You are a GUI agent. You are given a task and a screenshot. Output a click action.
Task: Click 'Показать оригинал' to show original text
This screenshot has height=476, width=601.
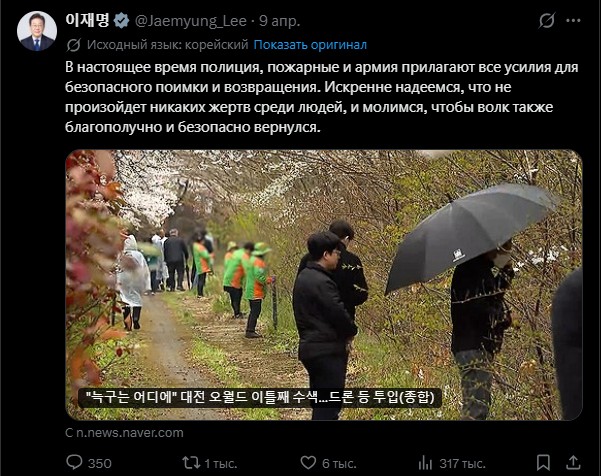(310, 45)
